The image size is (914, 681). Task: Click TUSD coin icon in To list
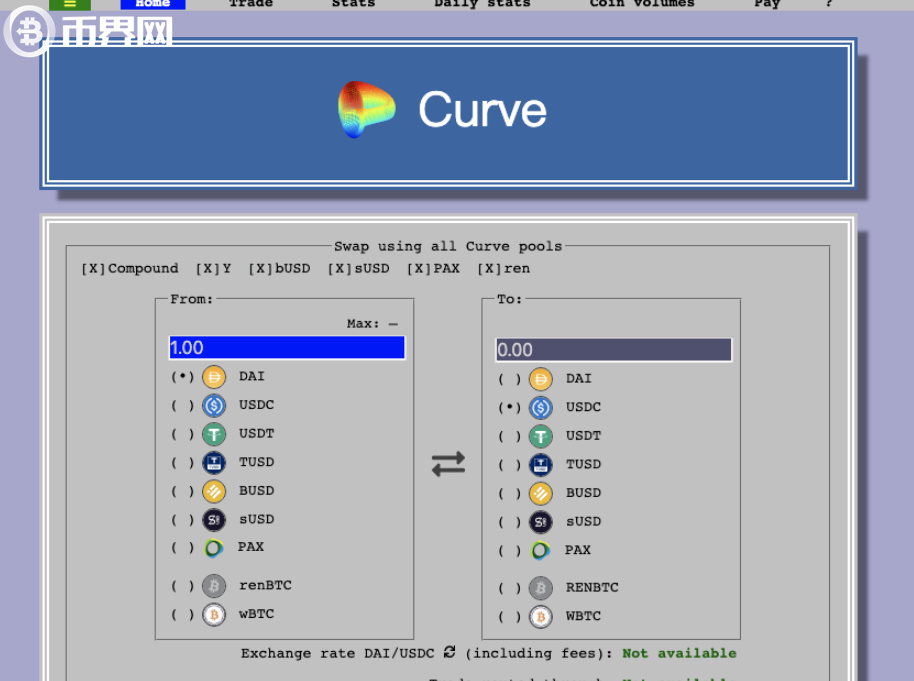(x=541, y=465)
